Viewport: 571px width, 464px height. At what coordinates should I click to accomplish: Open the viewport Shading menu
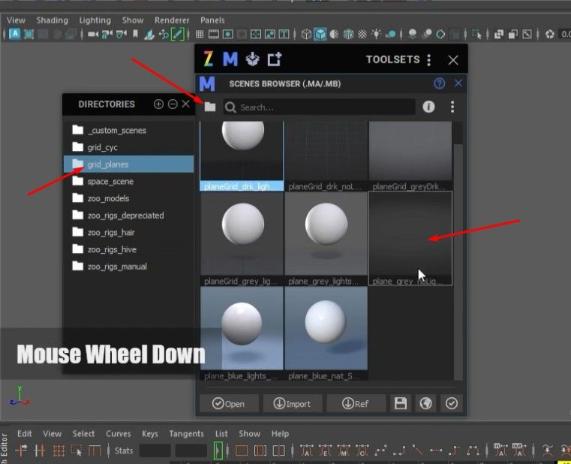point(52,20)
